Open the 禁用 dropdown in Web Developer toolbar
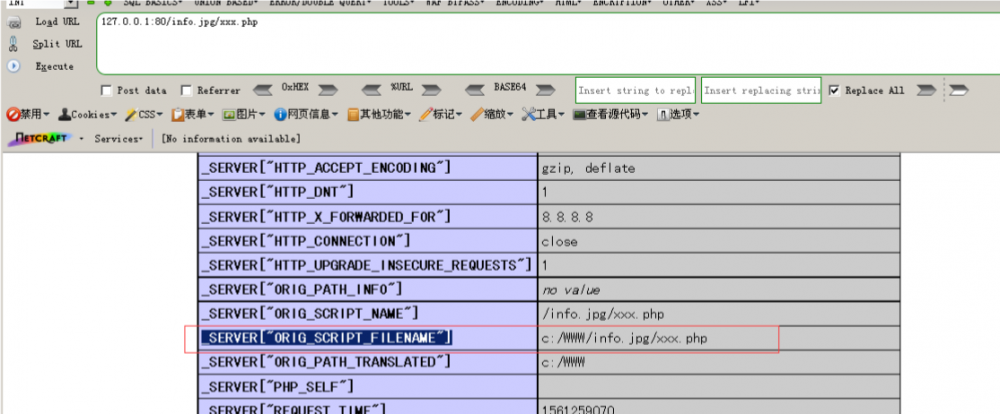The height and width of the screenshot is (414, 1000). 28,115
